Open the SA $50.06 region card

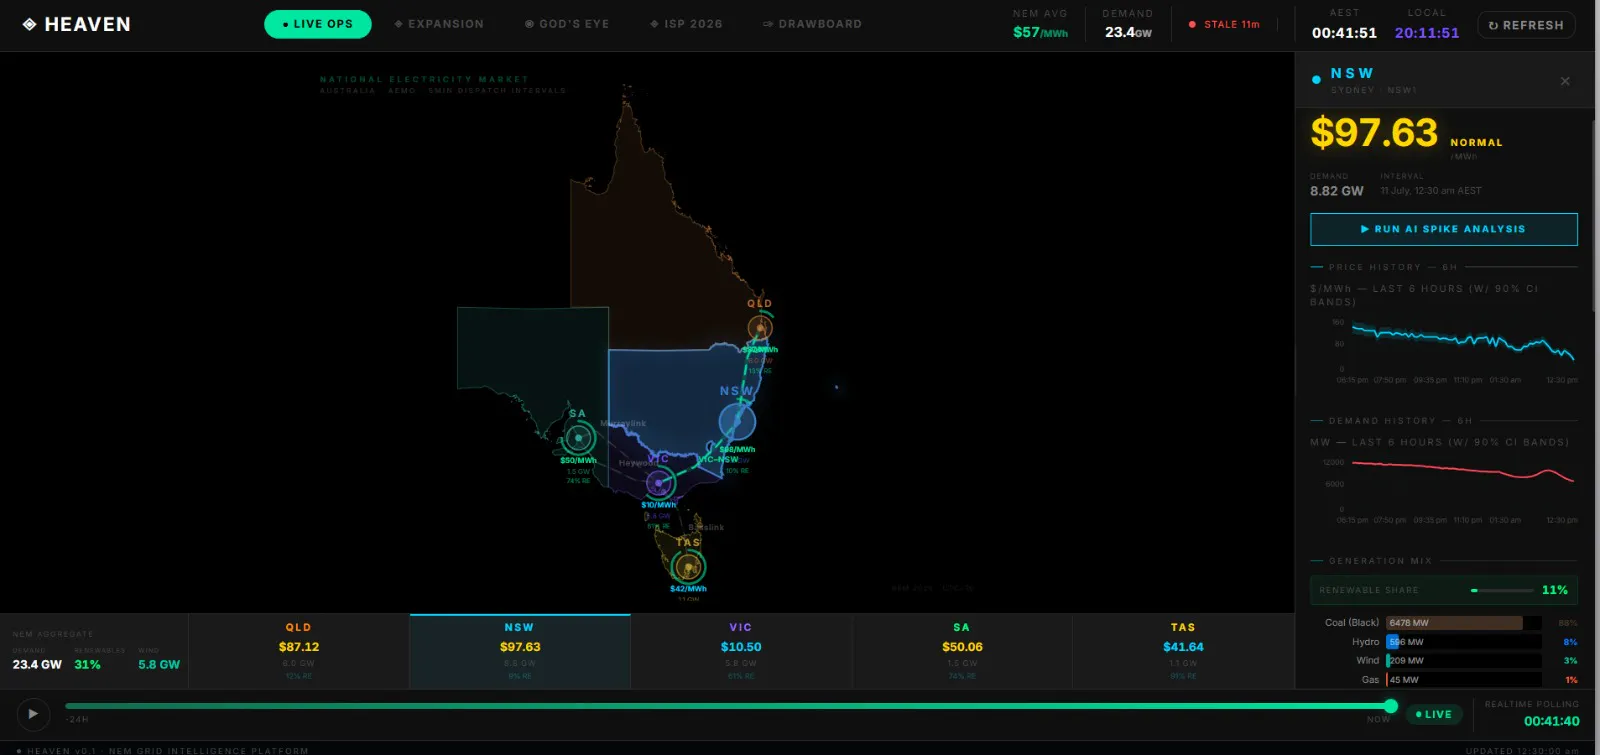(962, 651)
